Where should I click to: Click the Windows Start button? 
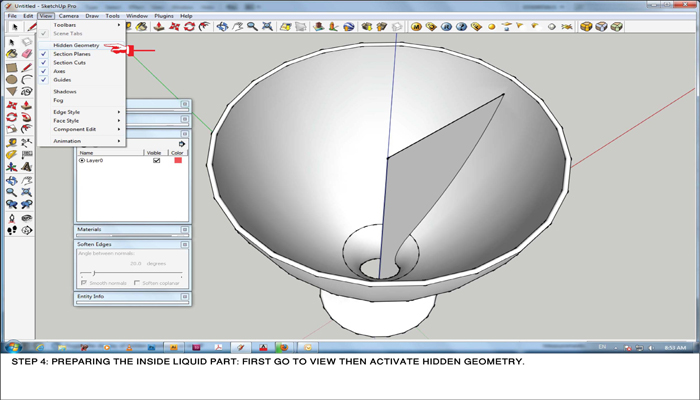pos(13,347)
